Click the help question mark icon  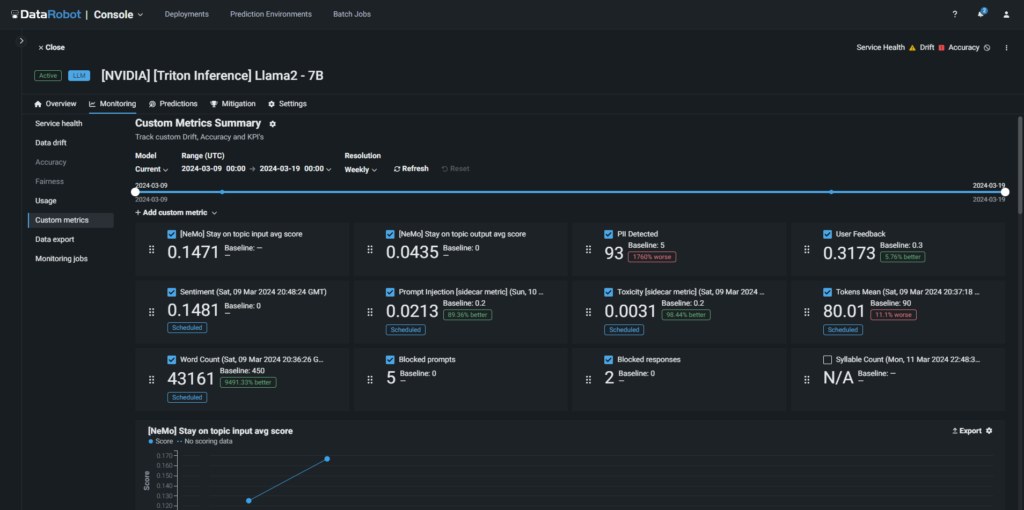pyautogui.click(x=954, y=14)
